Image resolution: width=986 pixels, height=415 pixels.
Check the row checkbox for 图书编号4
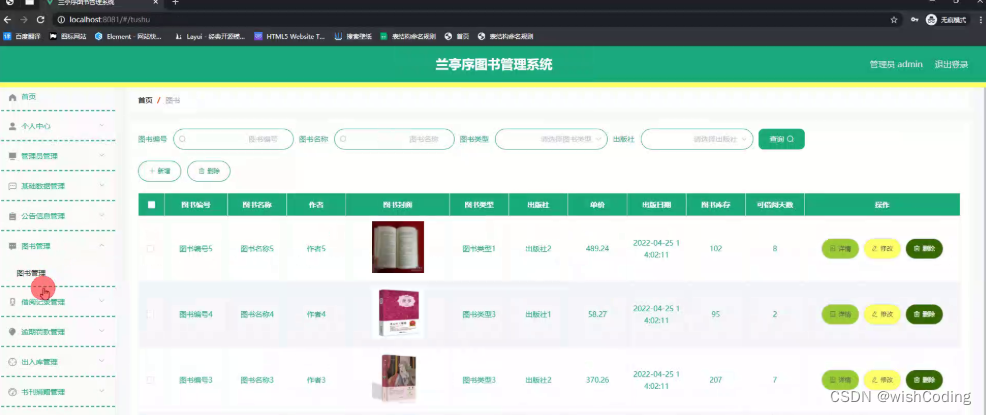[x=150, y=314]
